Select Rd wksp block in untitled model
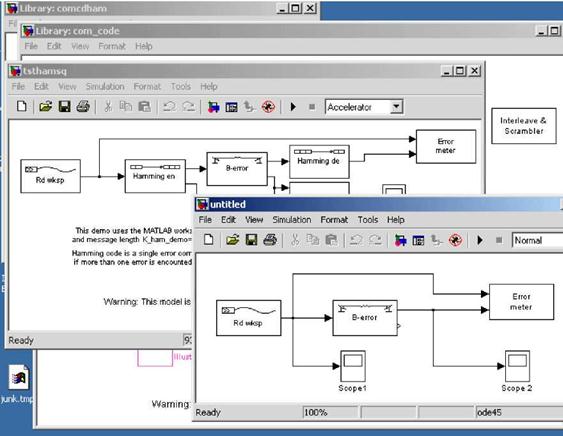Screen dimensions: 563x436 coord(248,318)
